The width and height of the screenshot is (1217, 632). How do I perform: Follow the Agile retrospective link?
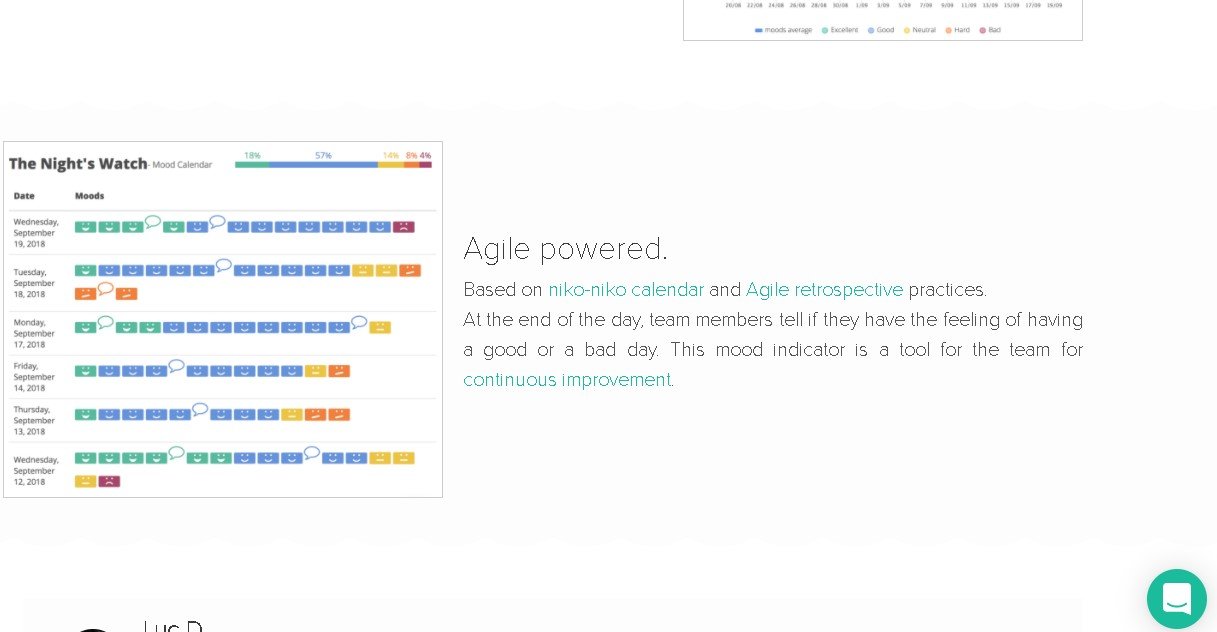[824, 290]
